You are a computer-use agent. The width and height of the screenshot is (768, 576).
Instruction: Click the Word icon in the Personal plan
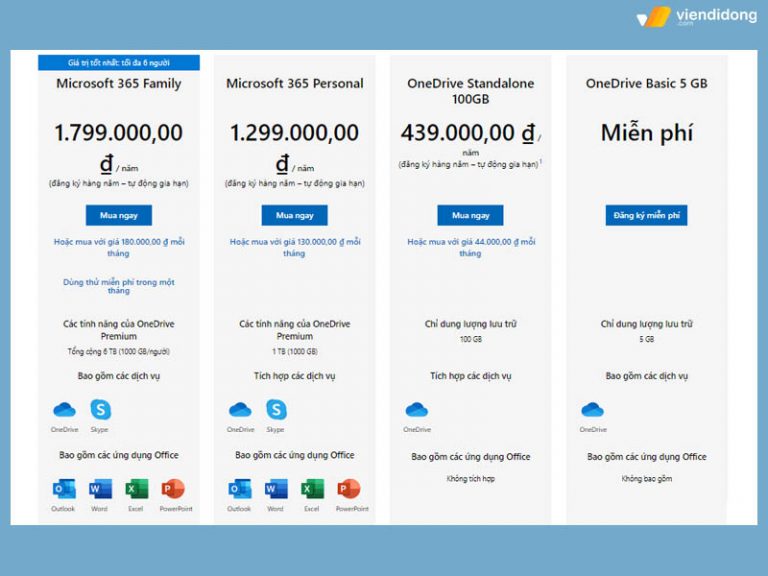[x=276, y=489]
